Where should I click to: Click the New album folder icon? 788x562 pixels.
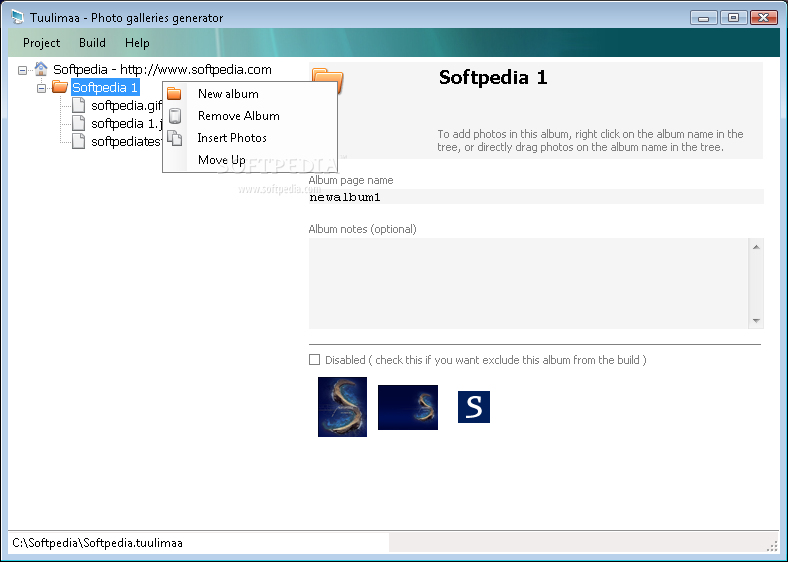click(174, 93)
